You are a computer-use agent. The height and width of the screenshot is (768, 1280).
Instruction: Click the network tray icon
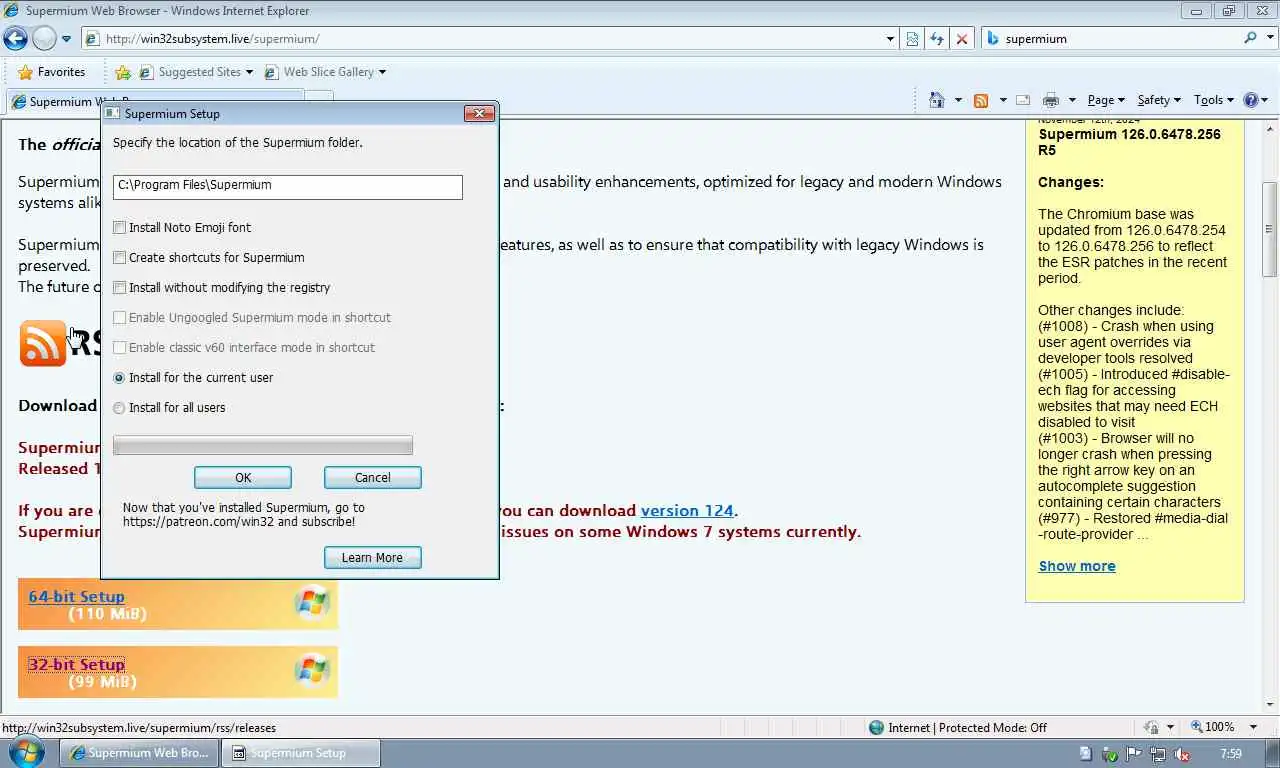(x=1158, y=754)
